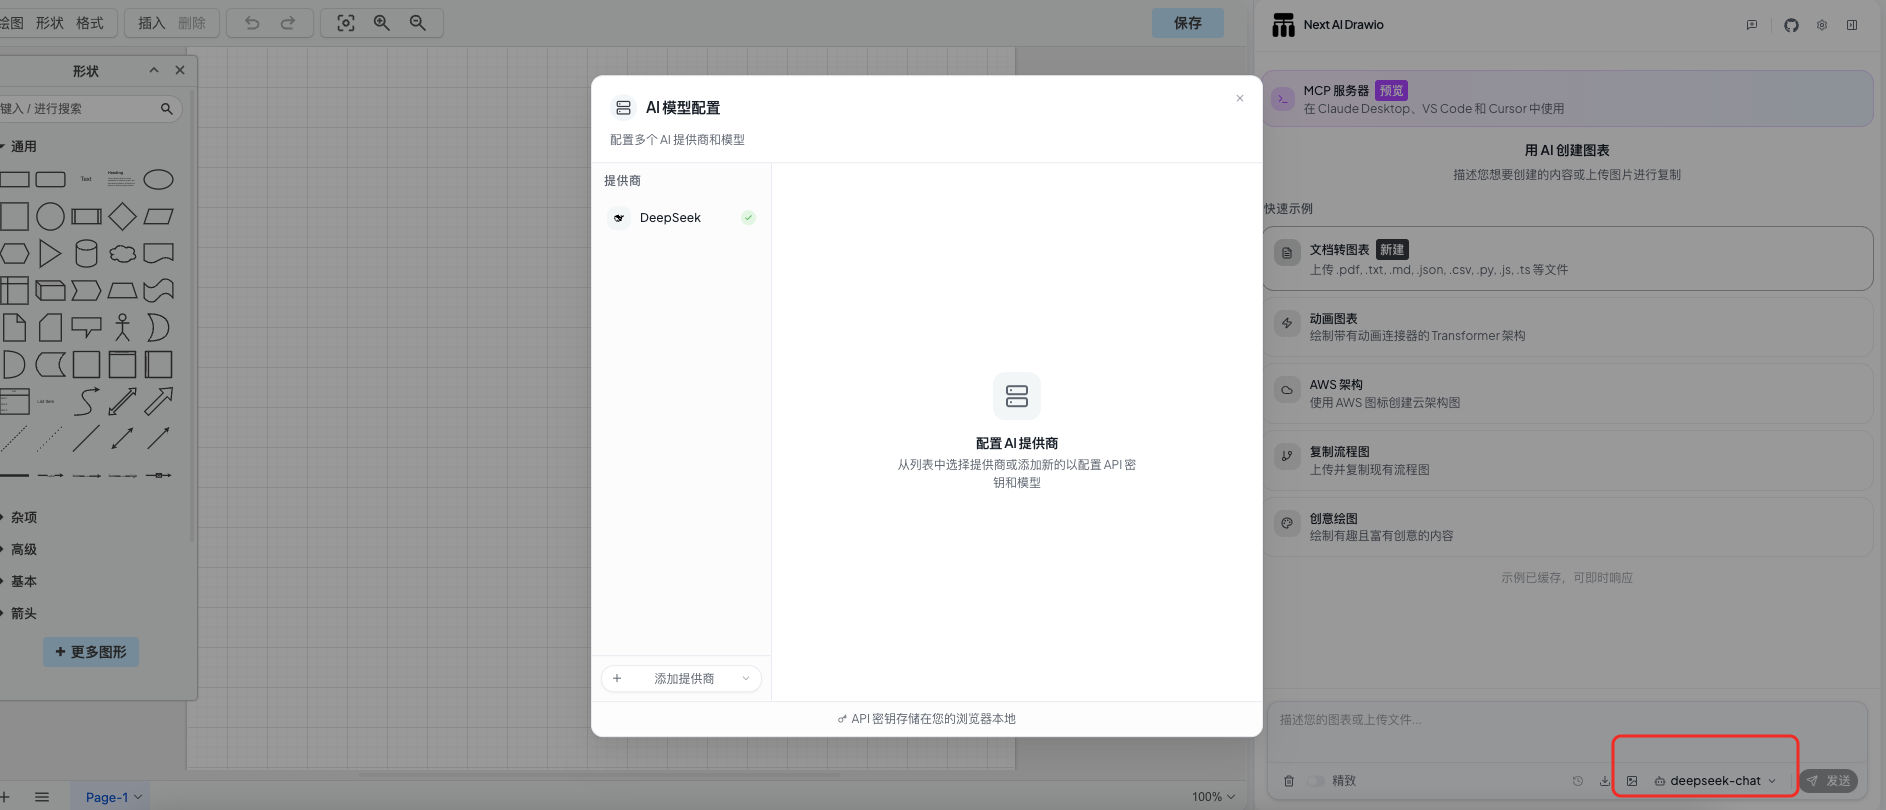1886x810 pixels.
Task: Open the deepseek-chat model selector
Action: coord(1715,781)
